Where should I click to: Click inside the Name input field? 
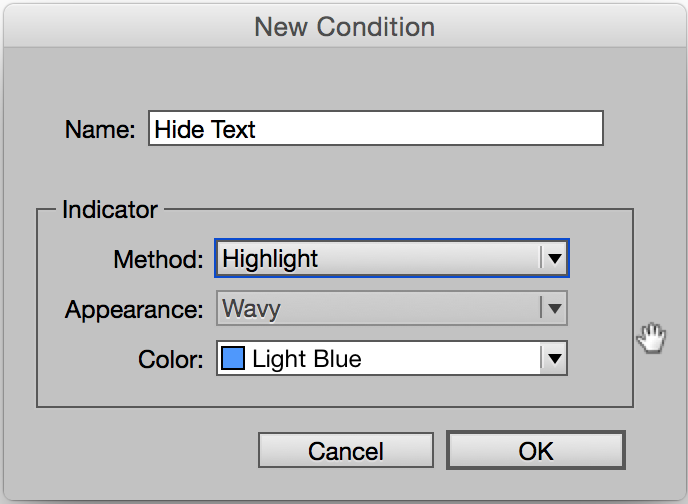click(x=376, y=128)
